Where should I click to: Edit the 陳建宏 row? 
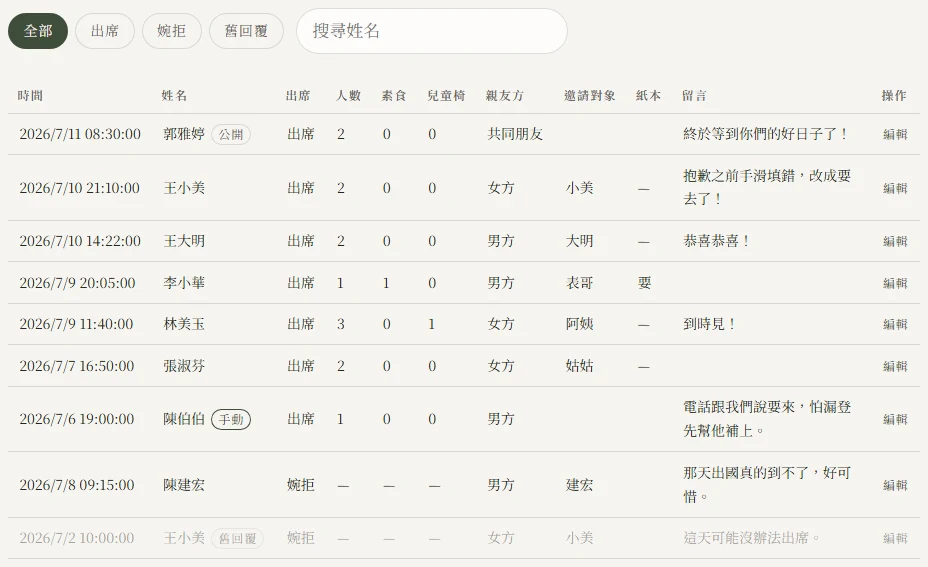pyautogui.click(x=895, y=485)
